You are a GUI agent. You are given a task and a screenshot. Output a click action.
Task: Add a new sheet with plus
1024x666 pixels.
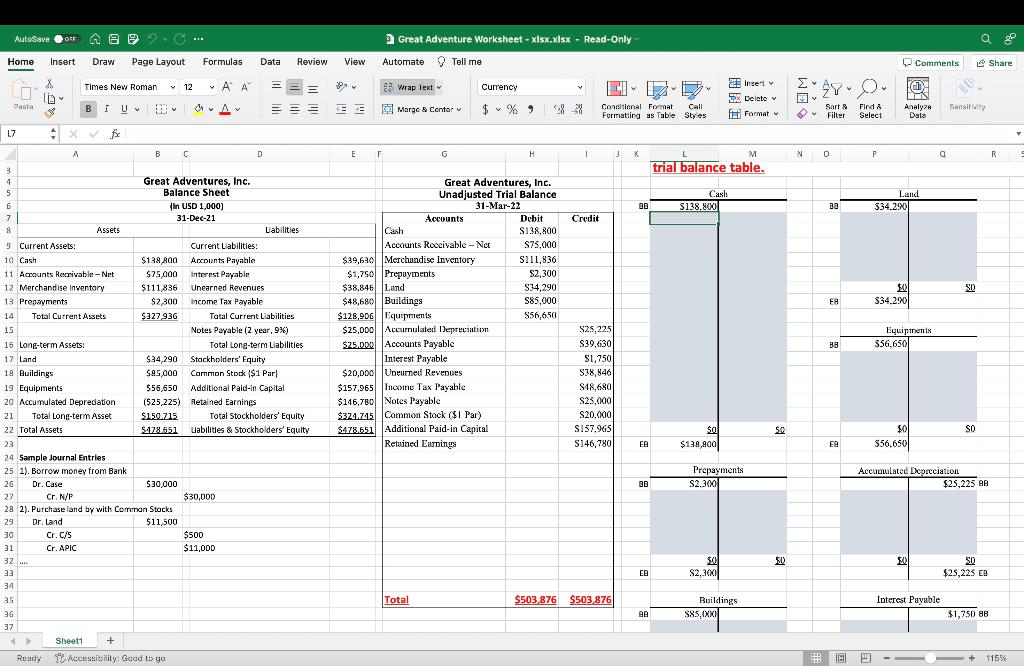pos(110,641)
